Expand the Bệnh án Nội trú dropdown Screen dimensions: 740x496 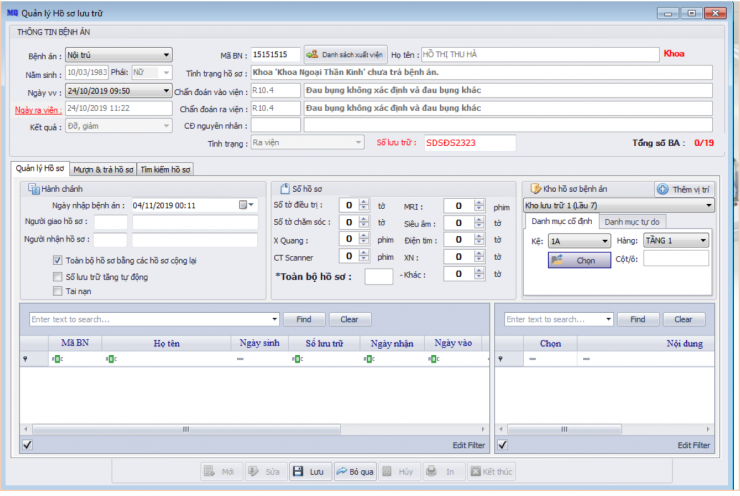pos(165,55)
